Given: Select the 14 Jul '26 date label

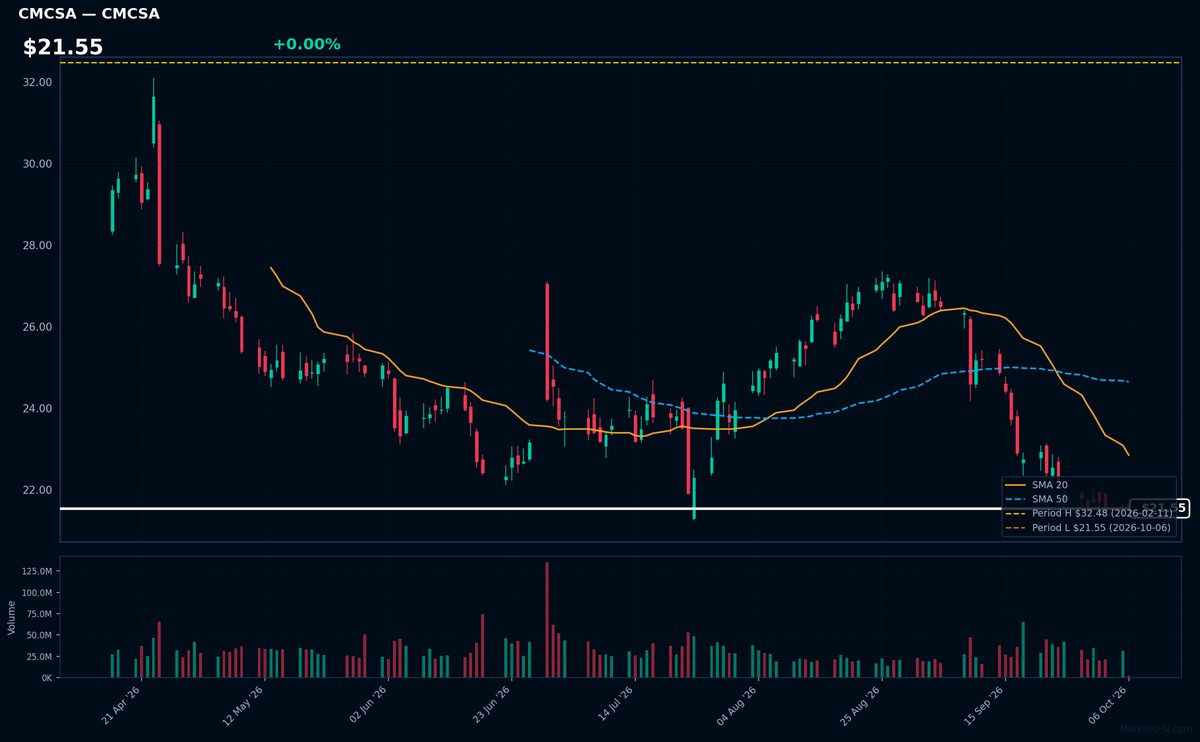Looking at the screenshot, I should (x=618, y=704).
